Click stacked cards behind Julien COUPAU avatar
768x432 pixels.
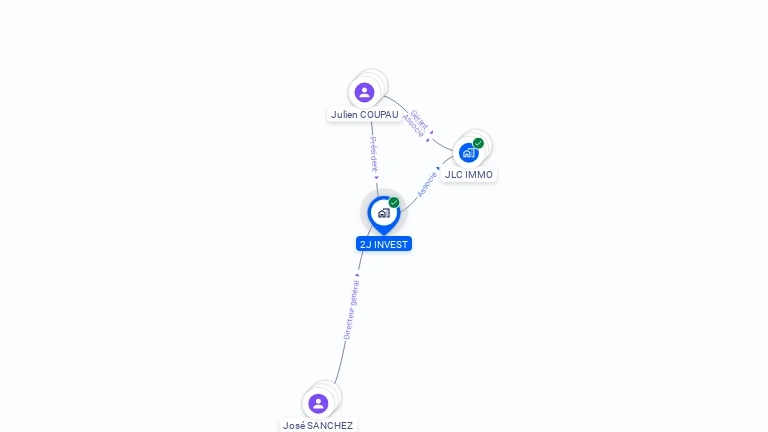(x=377, y=81)
